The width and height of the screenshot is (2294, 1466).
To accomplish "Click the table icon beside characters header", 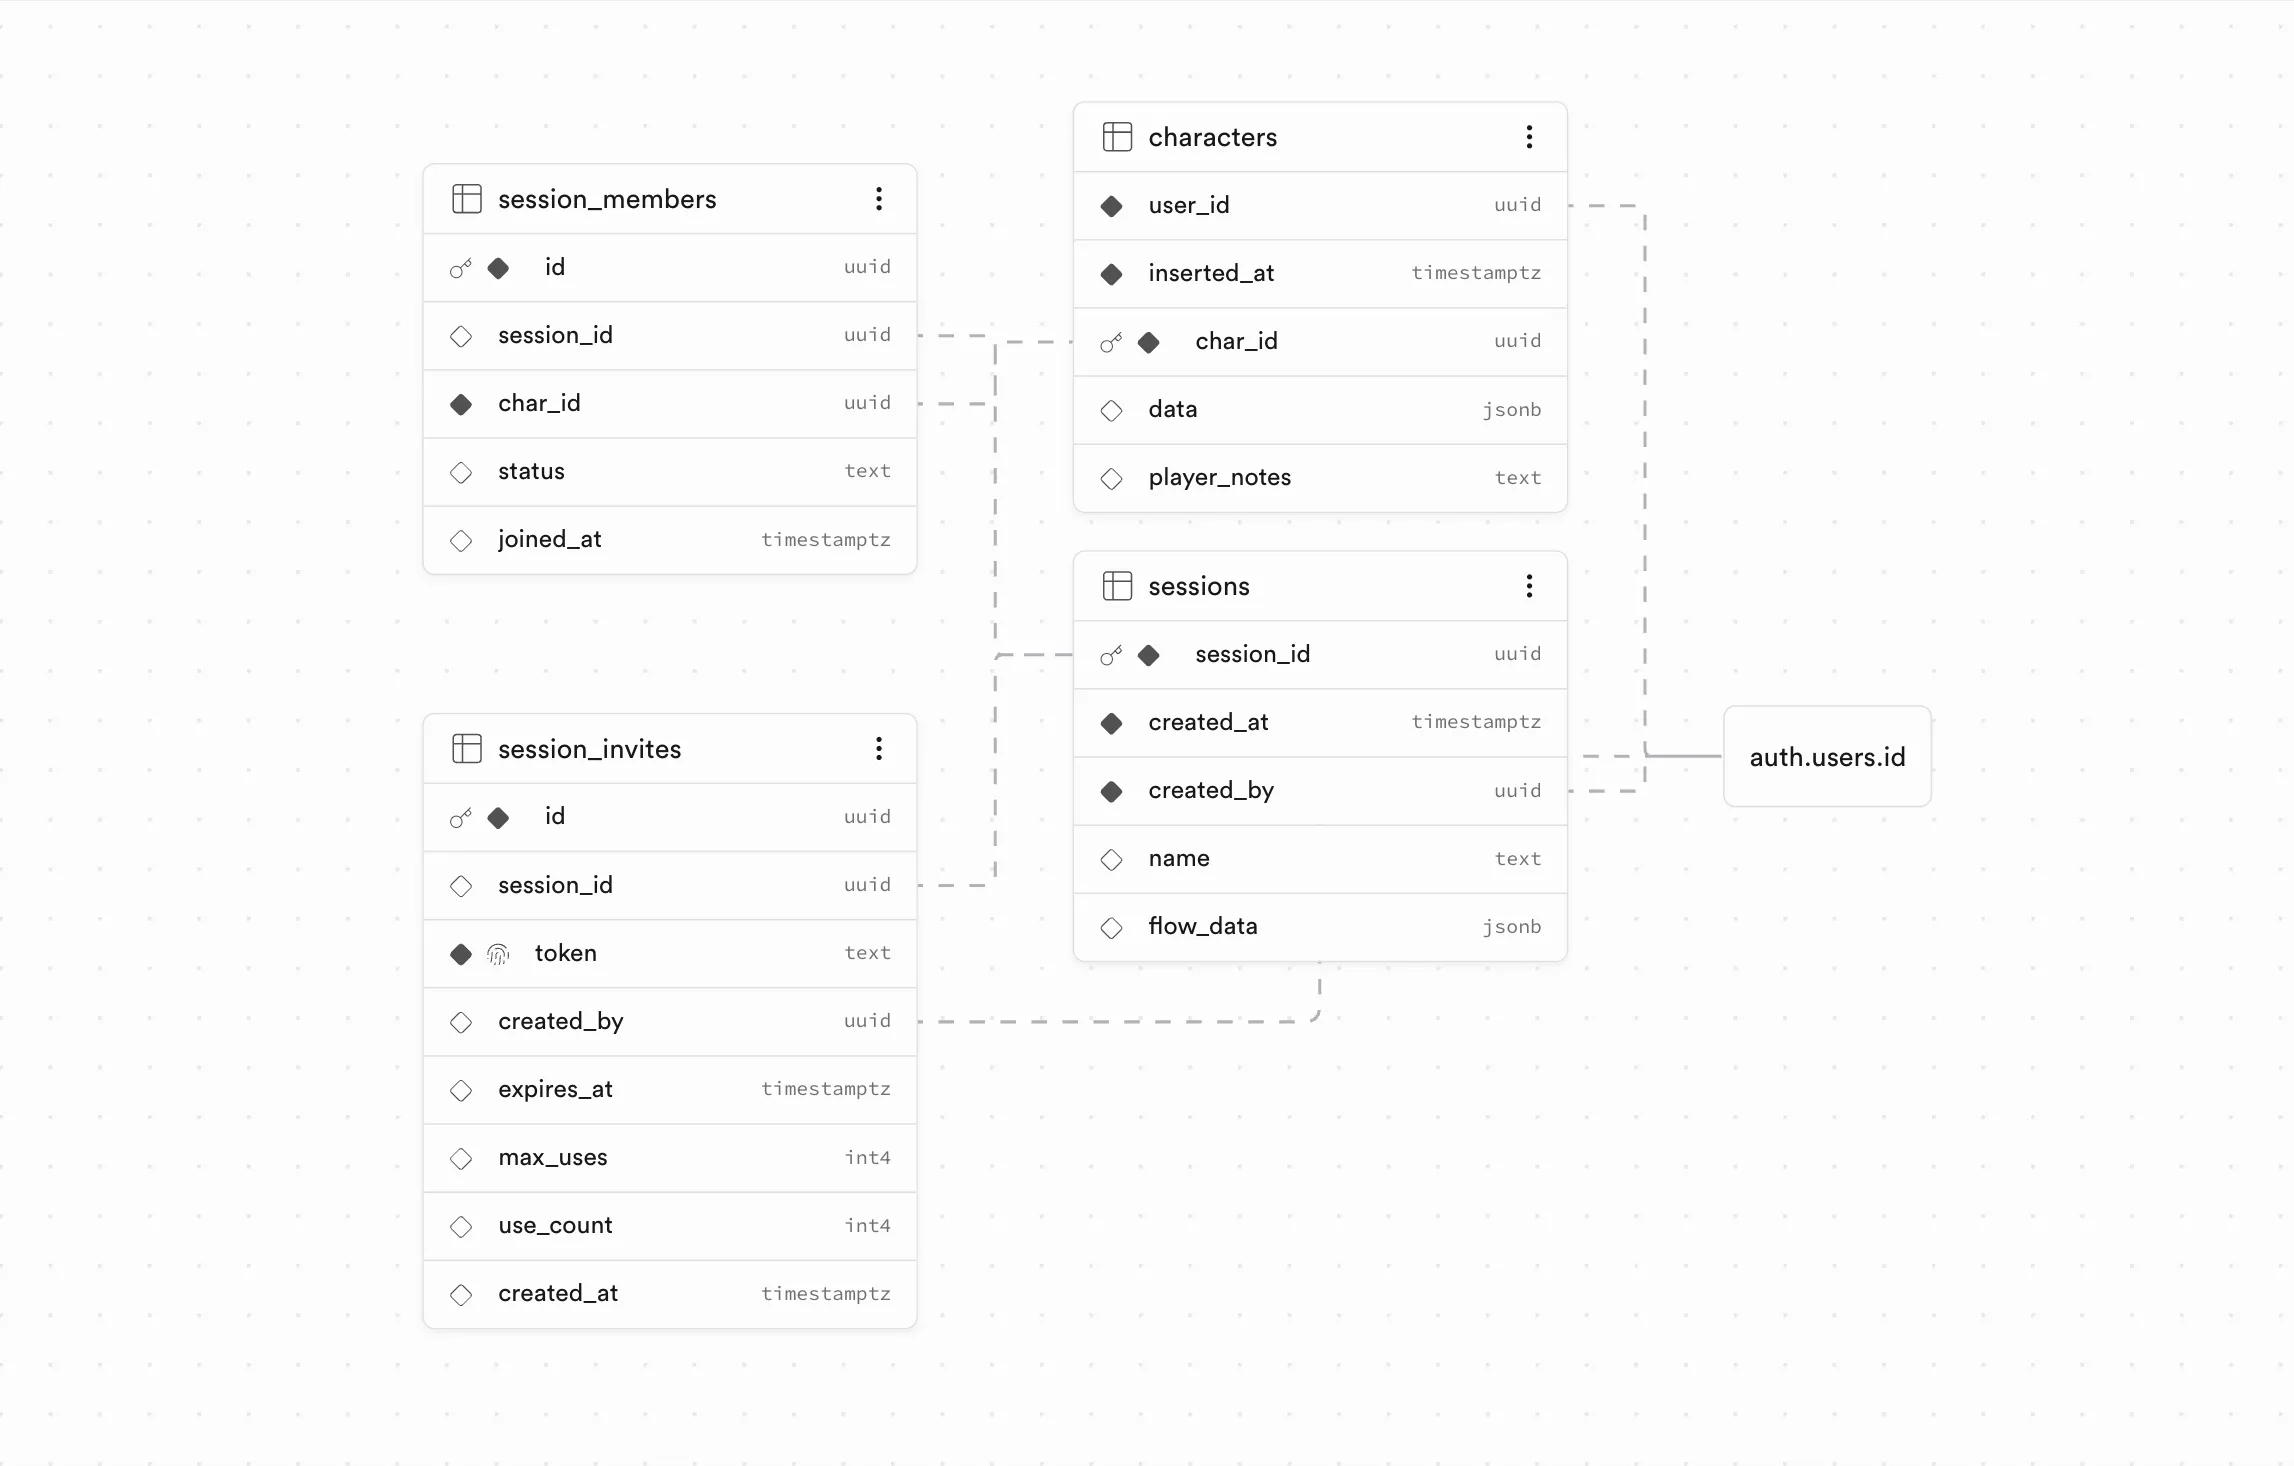I will (x=1117, y=136).
